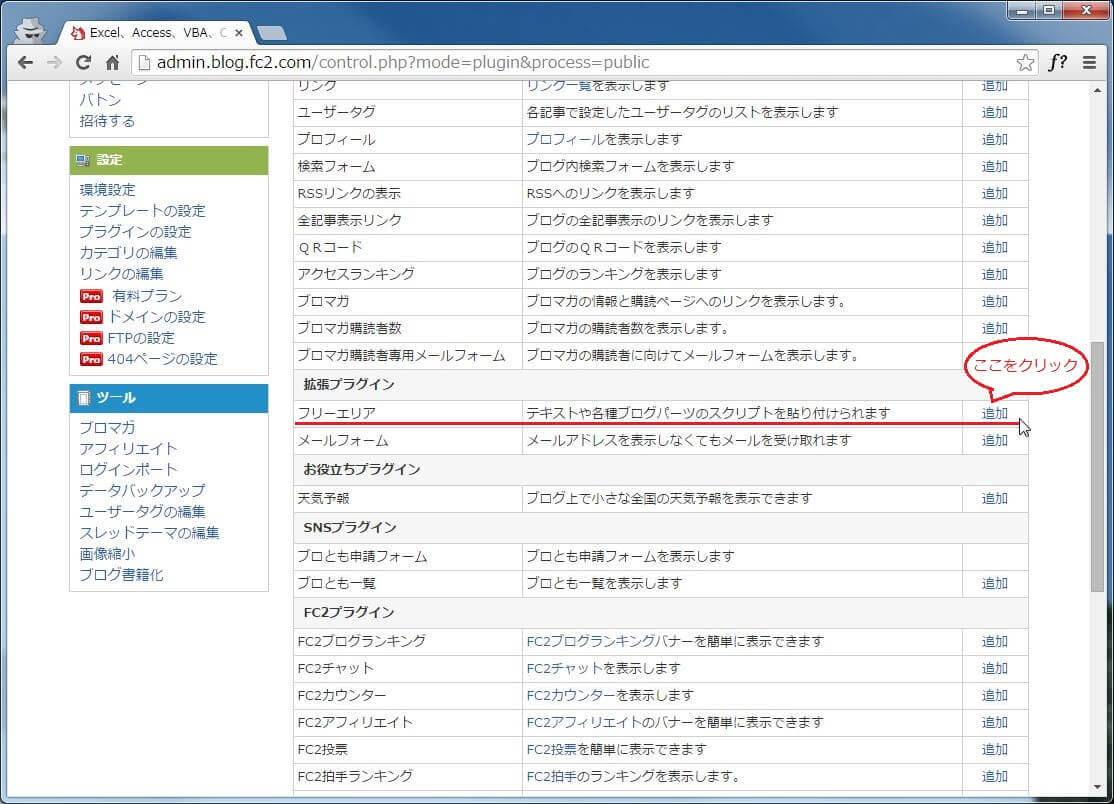Viewport: 1114px width, 804px height.
Task: Open データバックアップ under ツール
Action: coord(142,490)
